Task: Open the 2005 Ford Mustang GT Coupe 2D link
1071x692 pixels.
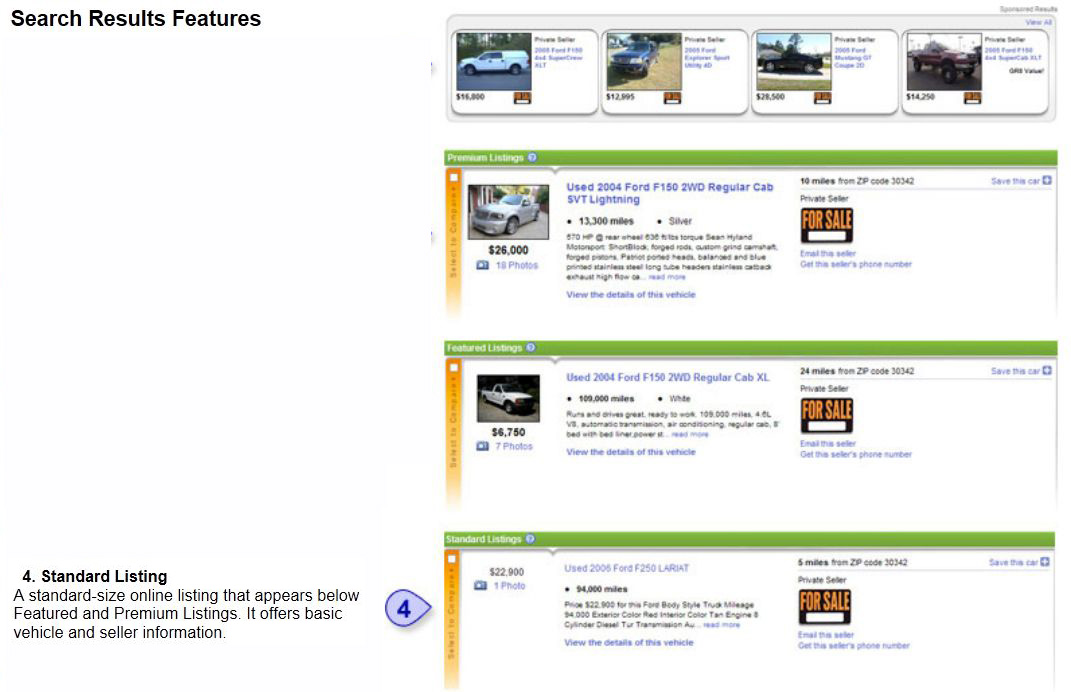Action: [x=853, y=57]
